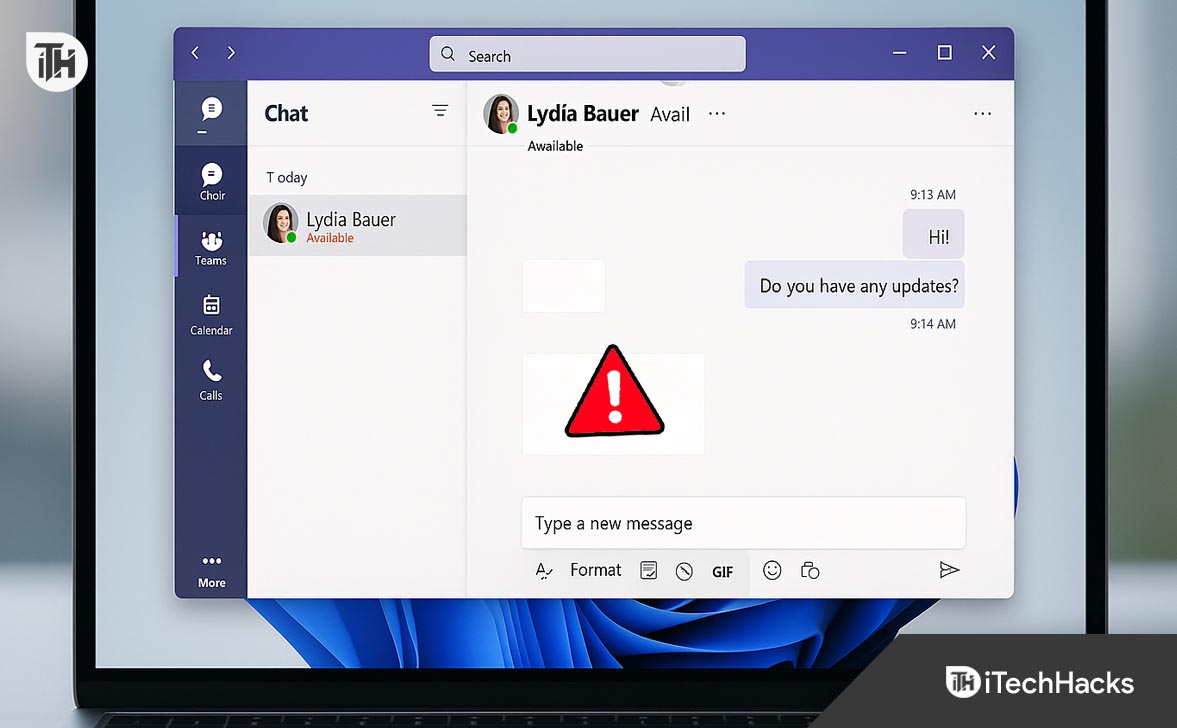Open the options ellipsis beside Lydia's name
This screenshot has width=1177, height=728.
[x=716, y=114]
